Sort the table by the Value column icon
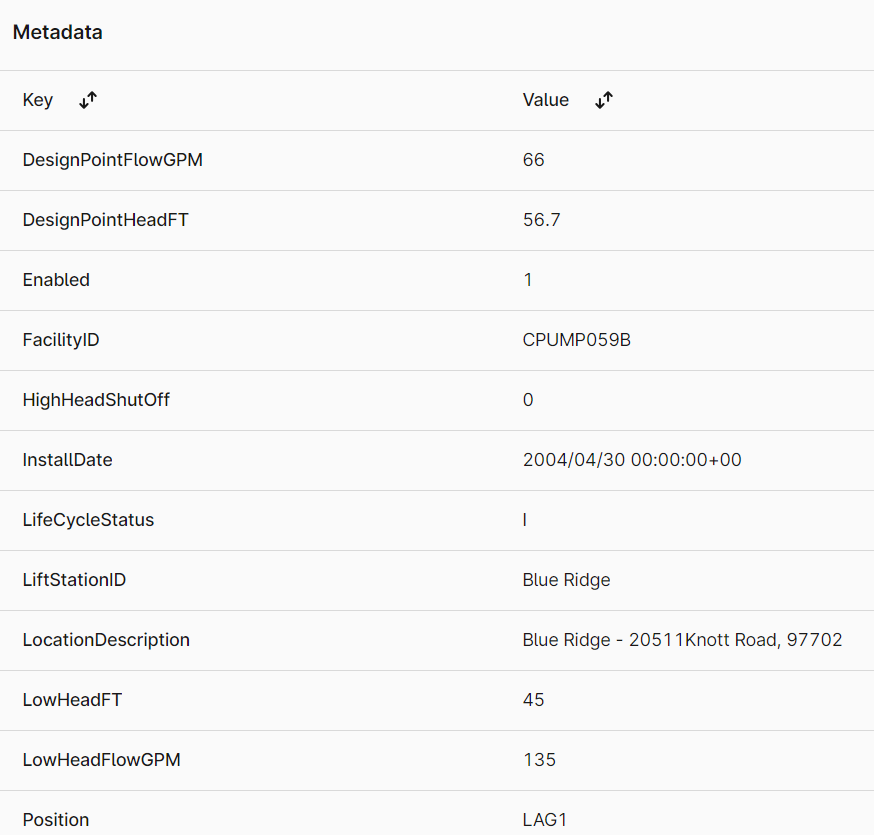 (x=604, y=100)
